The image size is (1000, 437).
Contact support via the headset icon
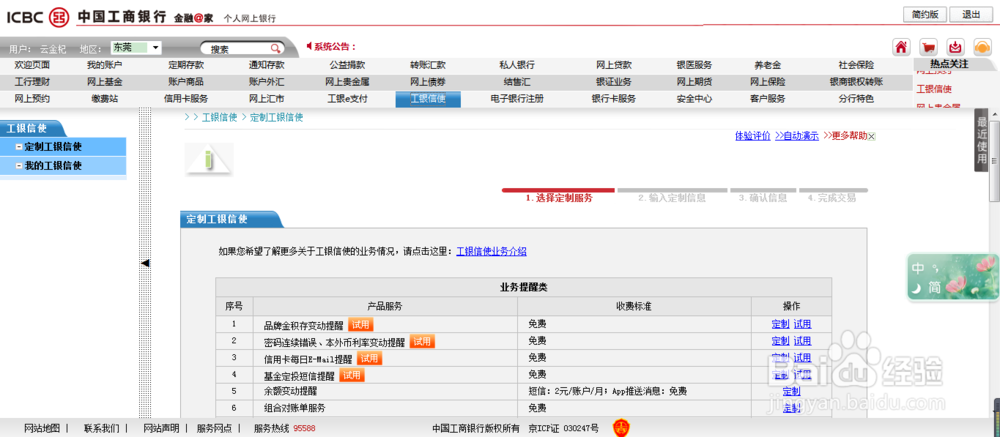point(982,47)
